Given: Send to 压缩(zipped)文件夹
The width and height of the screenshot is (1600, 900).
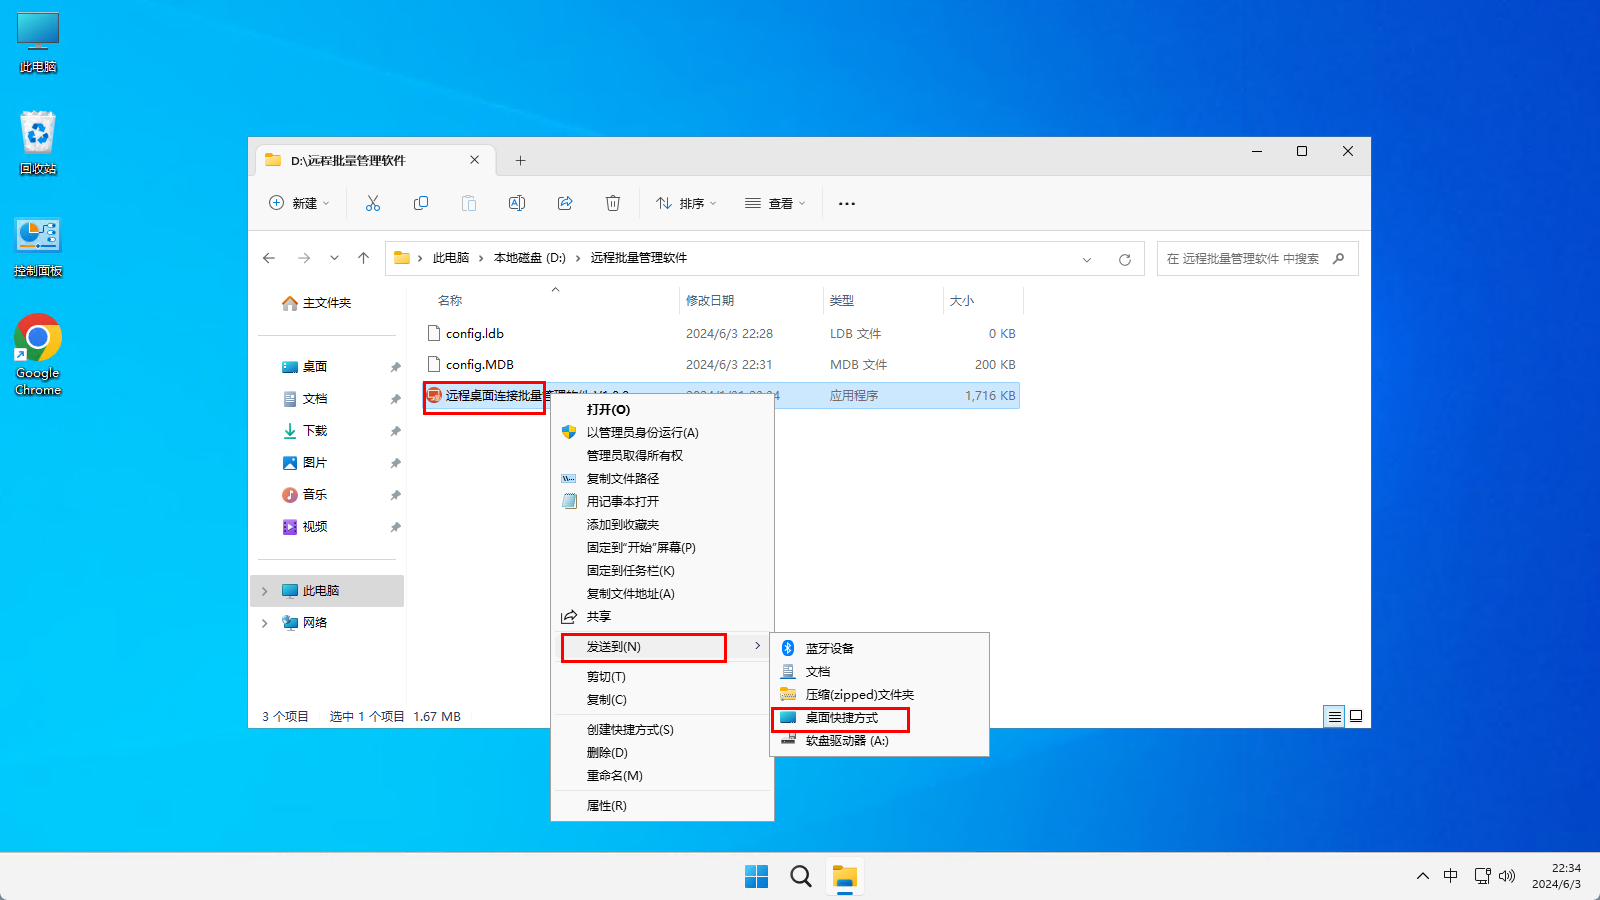Looking at the screenshot, I should [880, 695].
